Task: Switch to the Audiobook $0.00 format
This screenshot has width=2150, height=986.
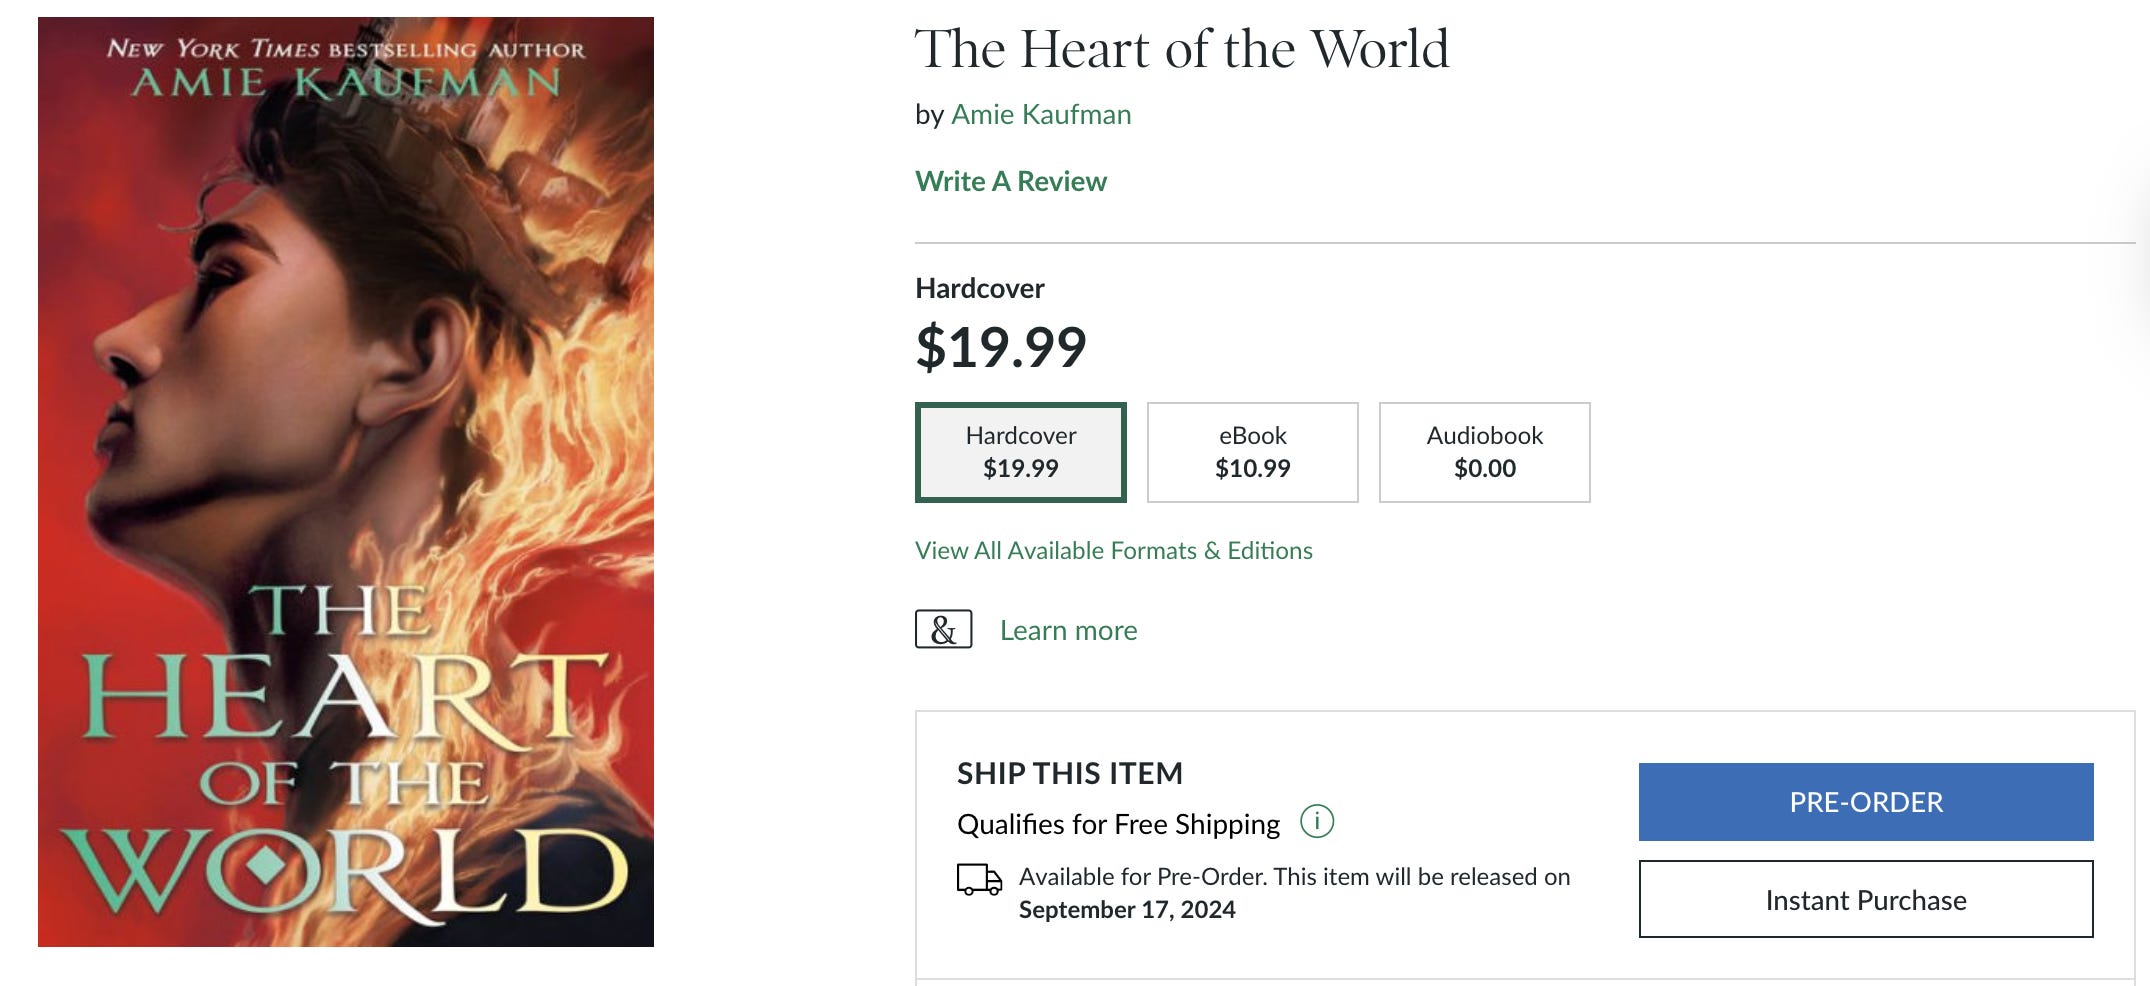Action: (1484, 452)
